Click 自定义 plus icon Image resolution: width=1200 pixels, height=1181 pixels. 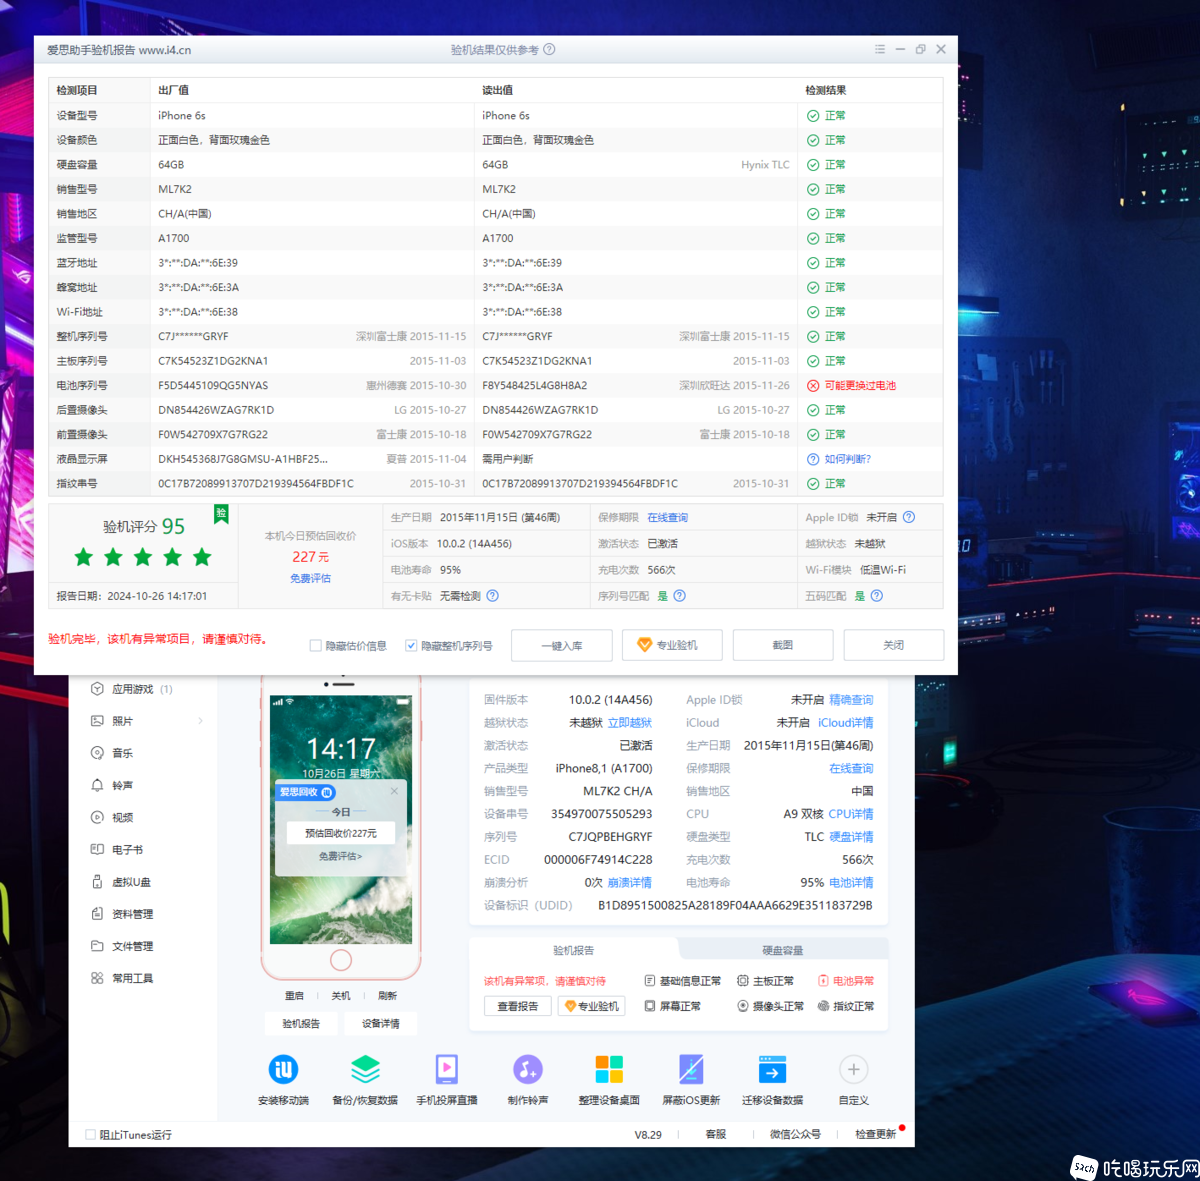(x=853, y=1070)
